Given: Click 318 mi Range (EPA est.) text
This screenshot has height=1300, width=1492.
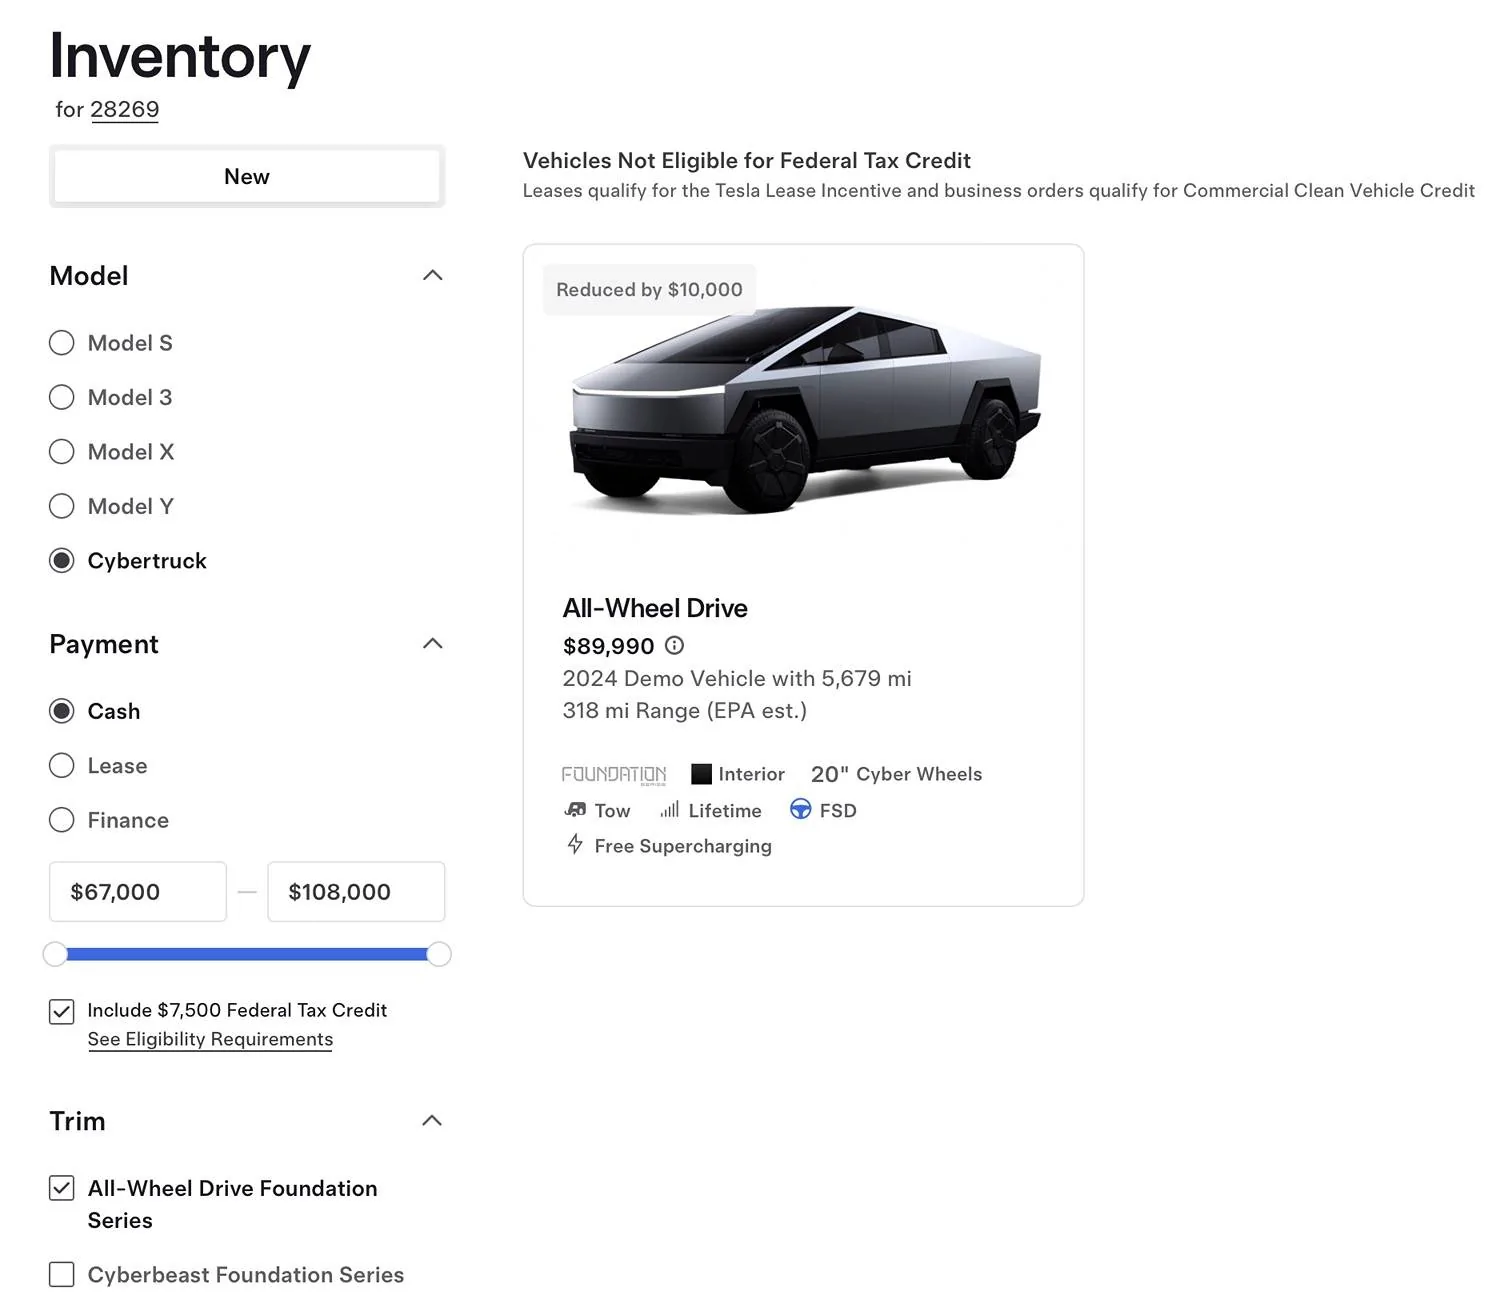Looking at the screenshot, I should 685,711.
